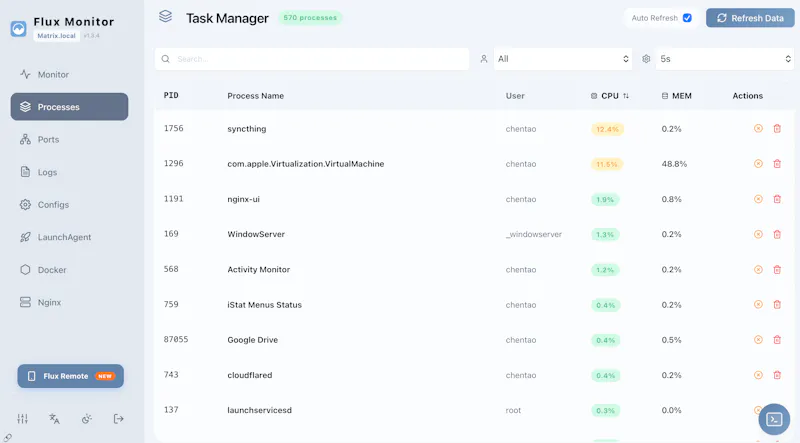Stop the Activity Monitor process
The height and width of the screenshot is (443, 800).
[x=758, y=269]
